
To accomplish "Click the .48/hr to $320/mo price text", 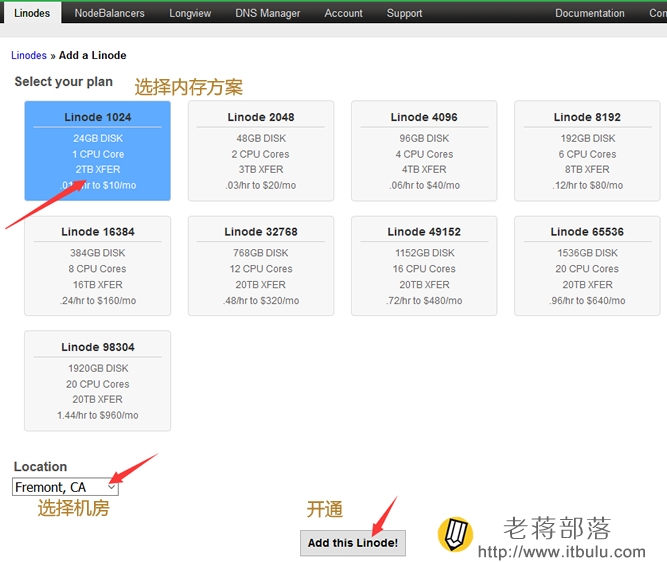I will point(261,300).
